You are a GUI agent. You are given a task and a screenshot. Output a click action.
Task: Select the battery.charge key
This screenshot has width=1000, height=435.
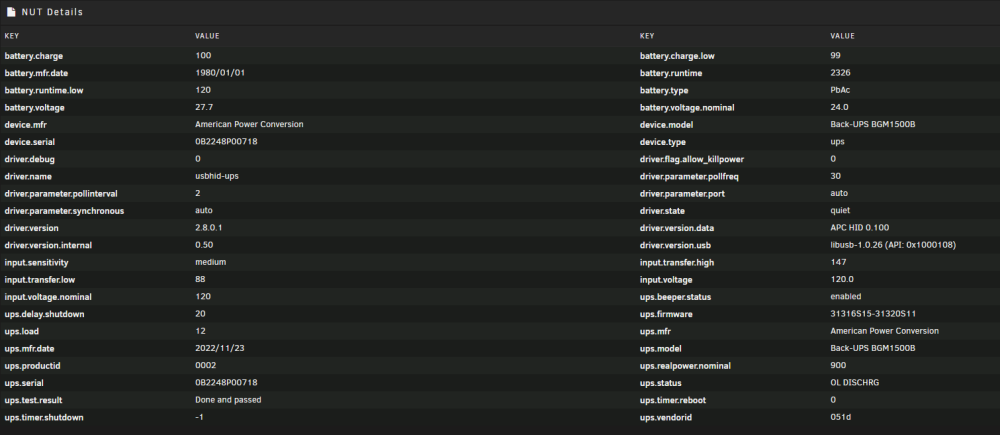(33, 55)
